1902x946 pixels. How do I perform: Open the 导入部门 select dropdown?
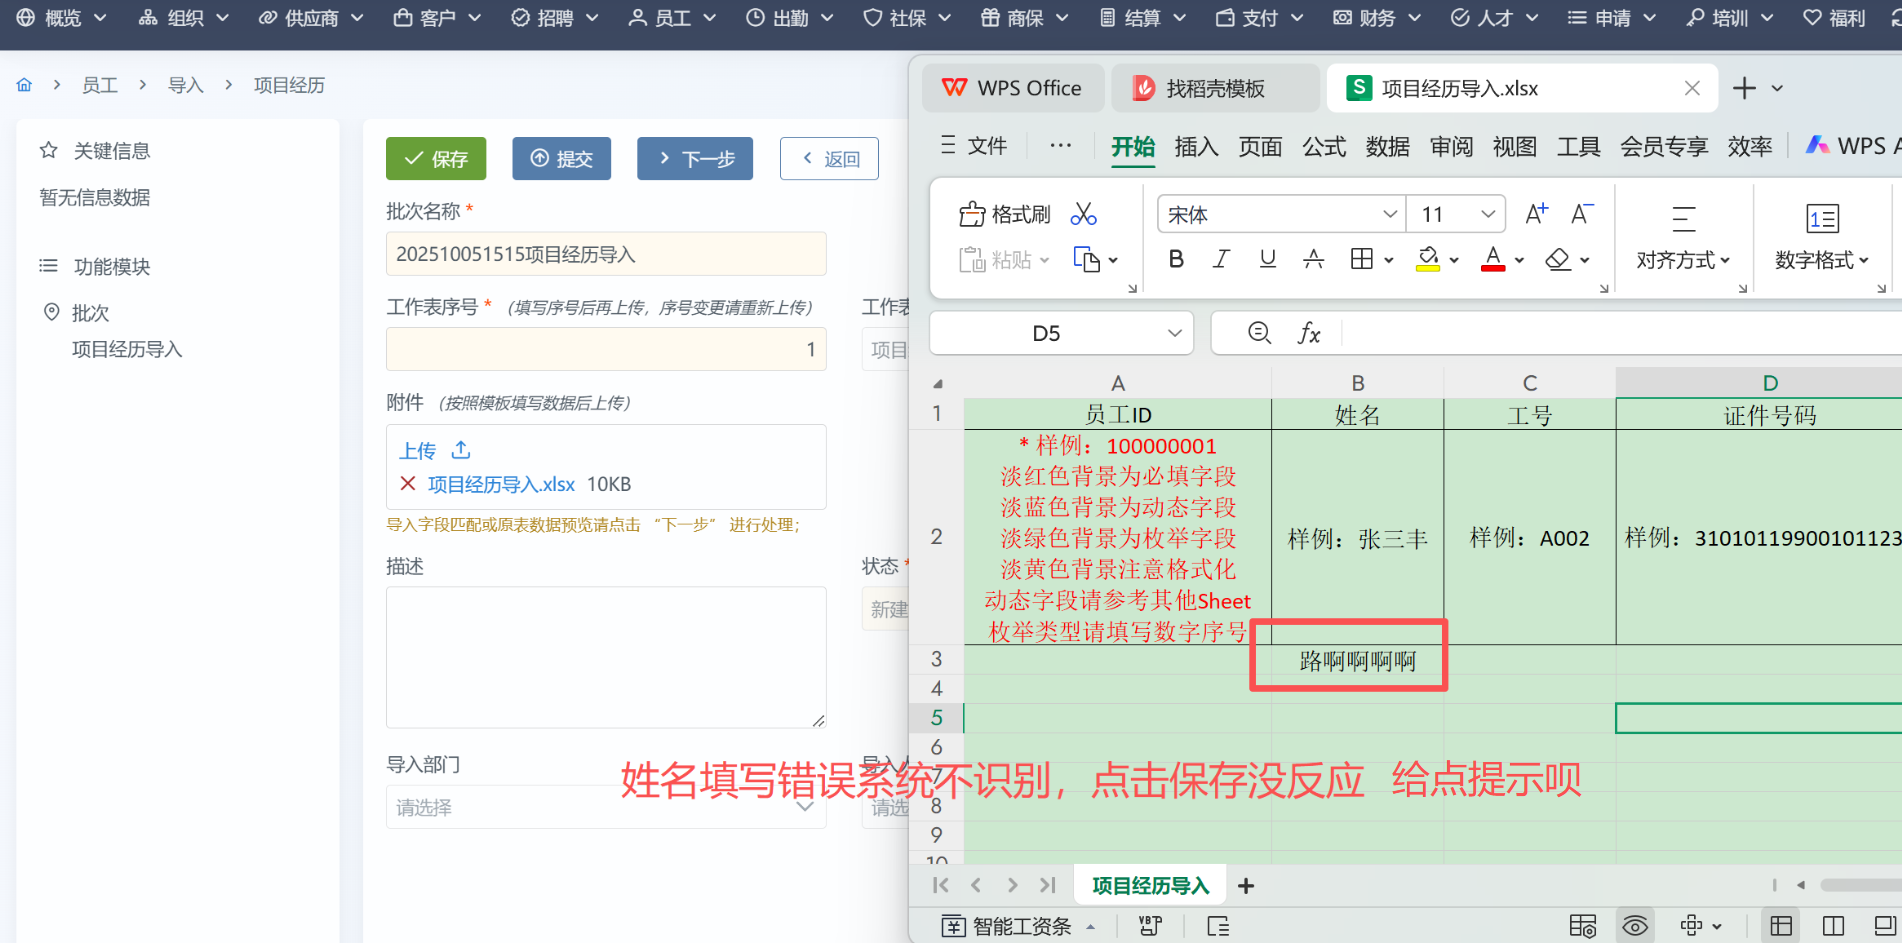pyautogui.click(x=605, y=808)
